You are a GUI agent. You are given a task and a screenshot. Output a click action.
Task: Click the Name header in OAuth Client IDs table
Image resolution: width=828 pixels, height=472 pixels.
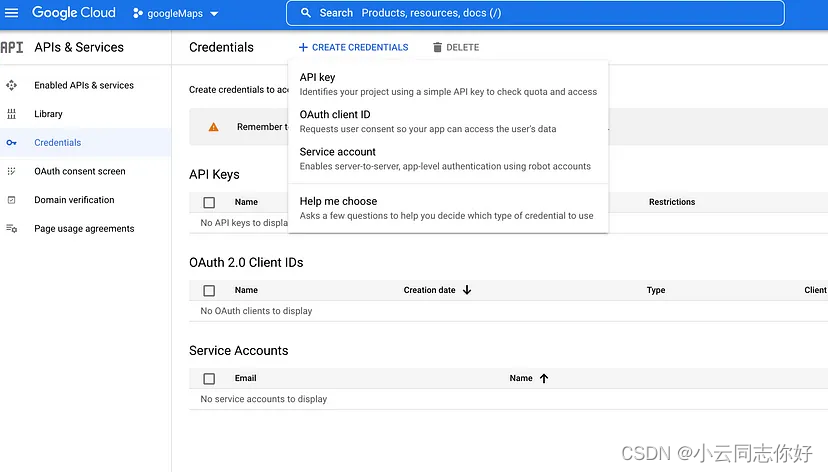(x=246, y=290)
